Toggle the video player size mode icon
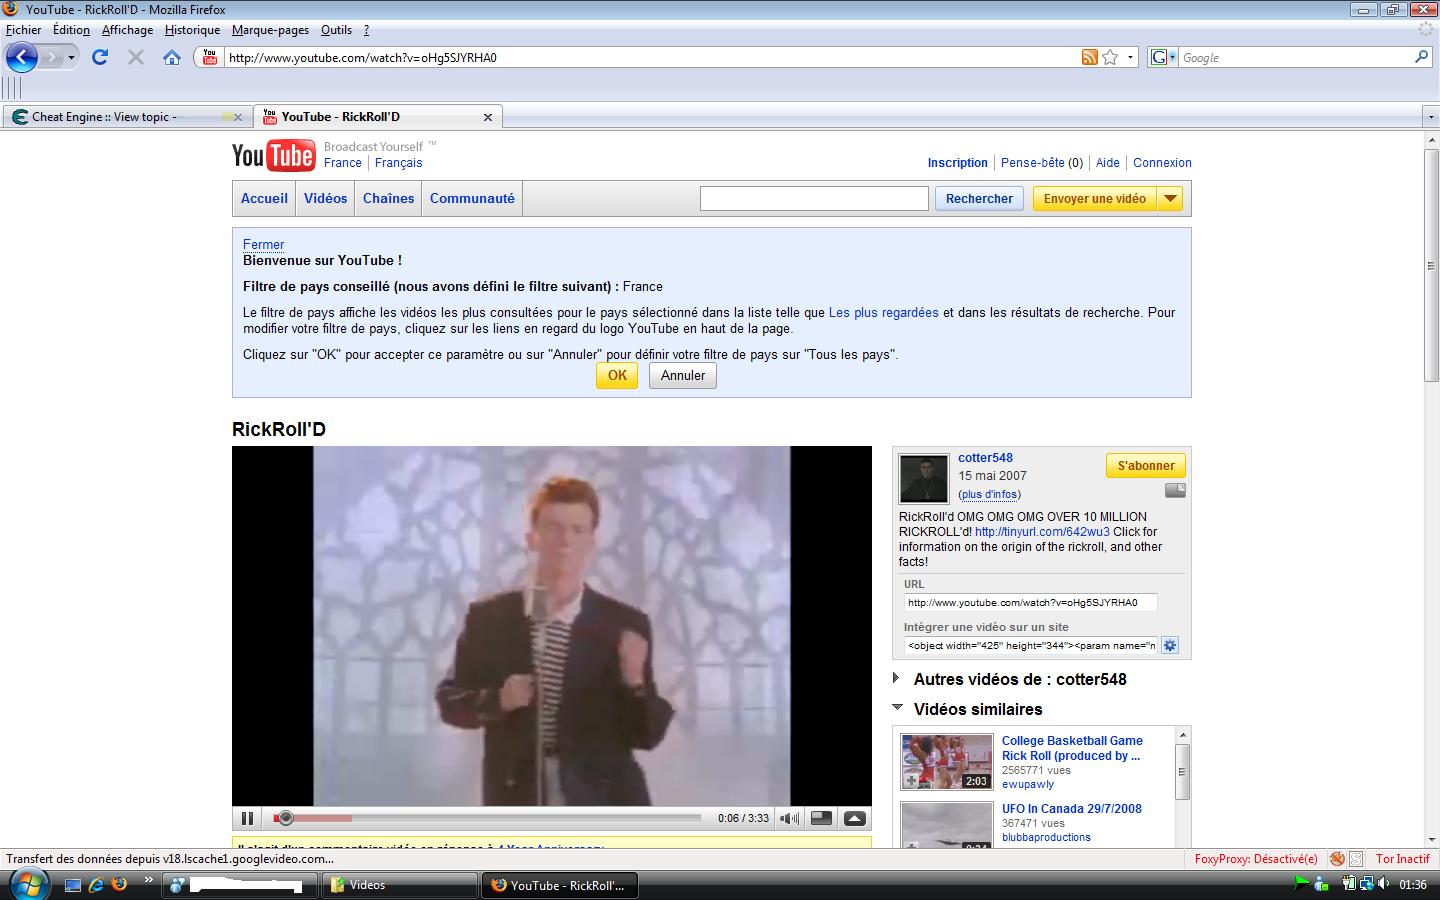Image resolution: width=1440 pixels, height=900 pixels. click(821, 818)
